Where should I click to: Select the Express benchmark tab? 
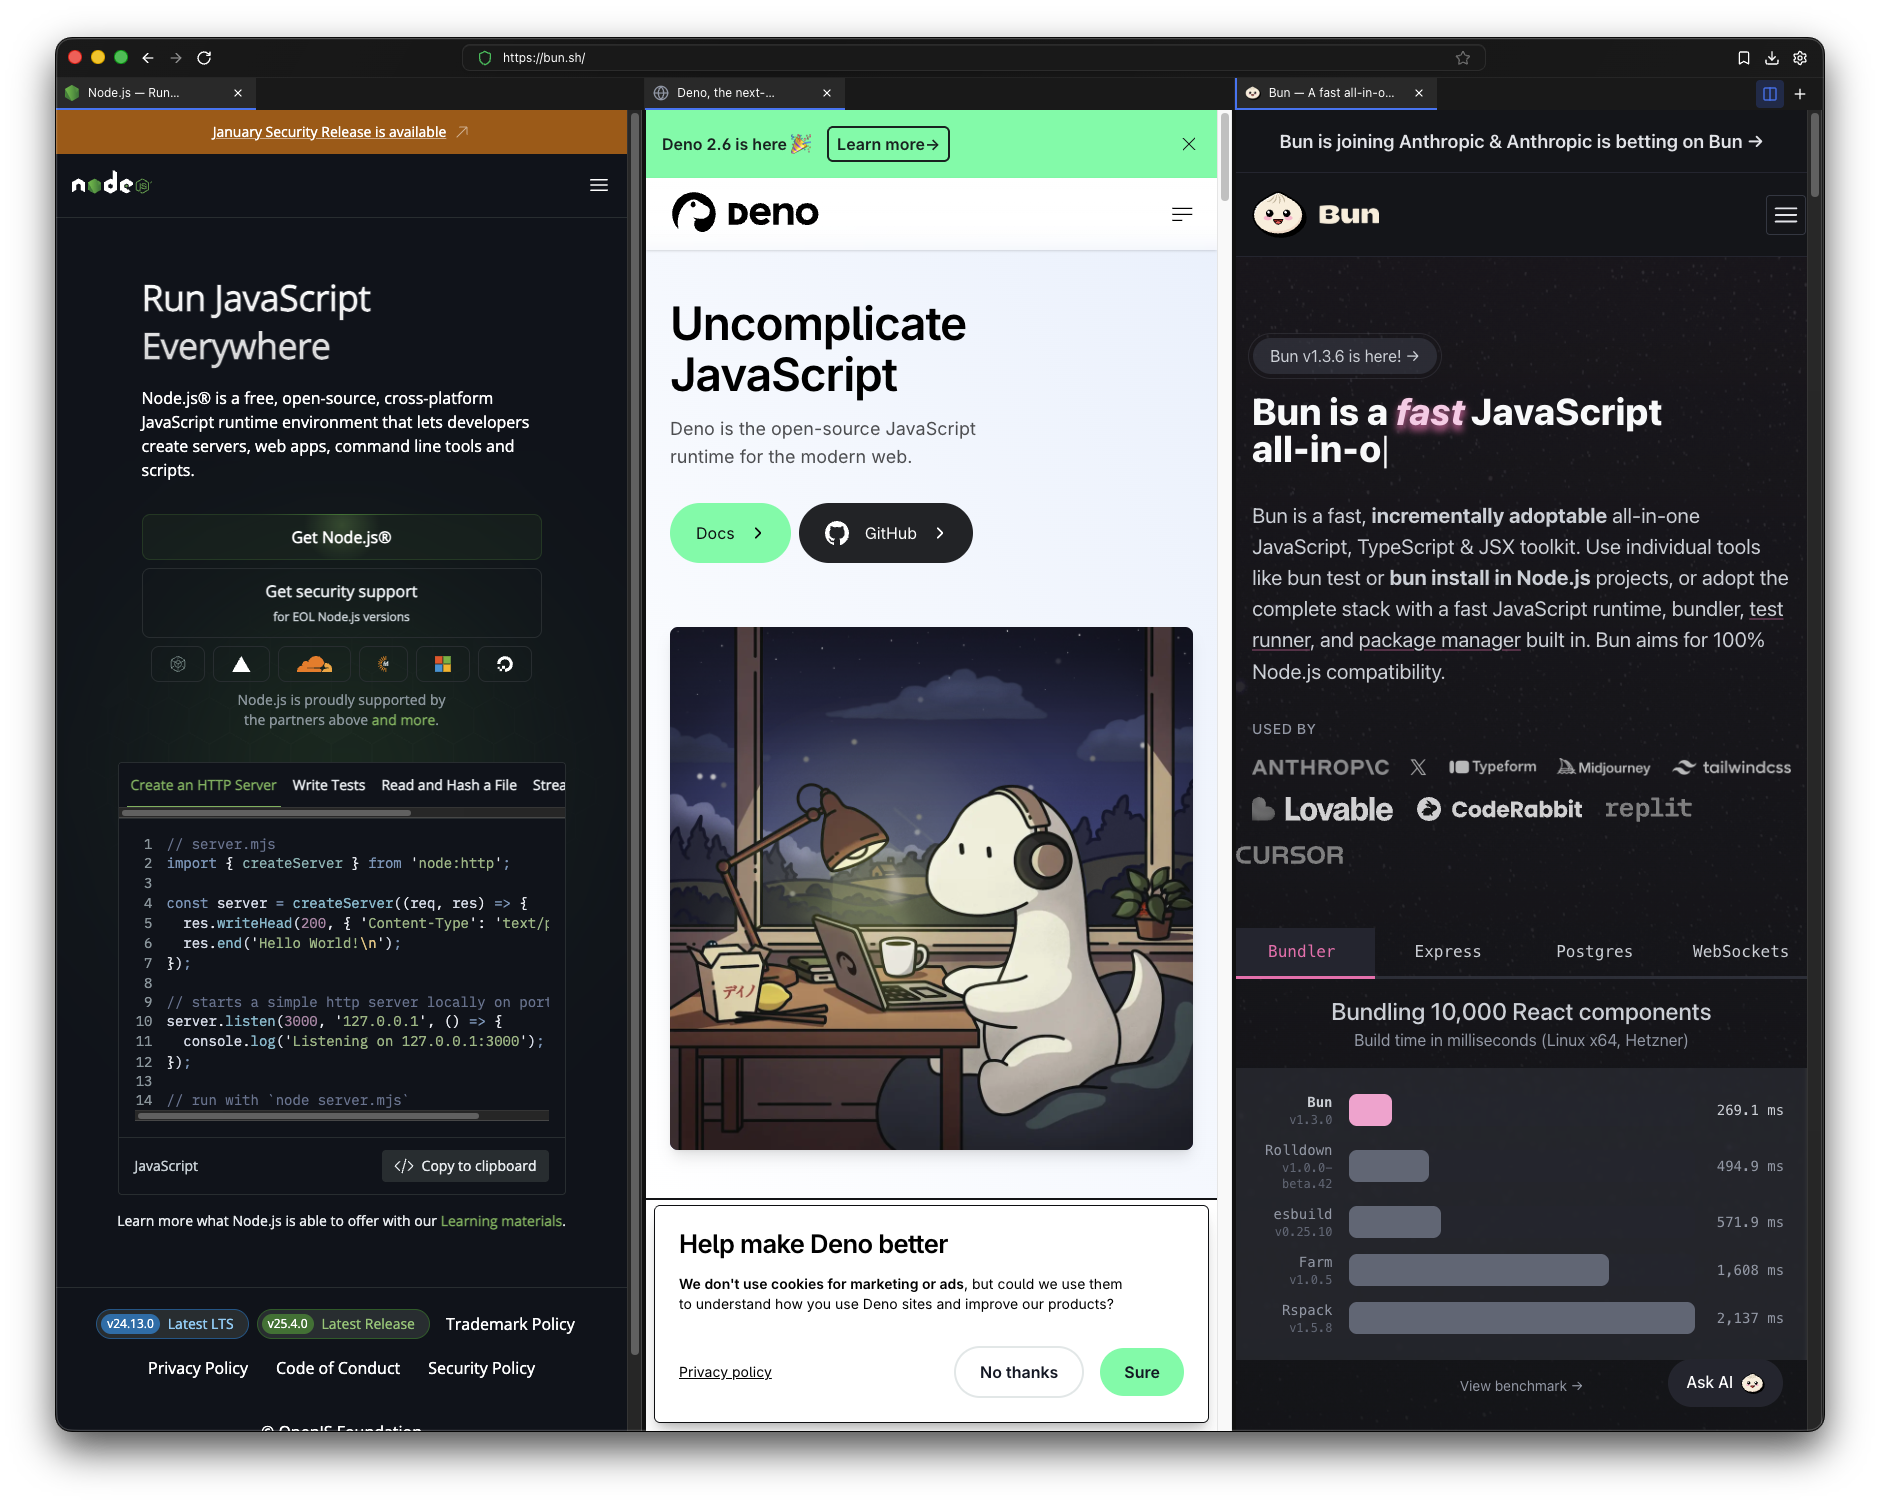(x=1447, y=951)
